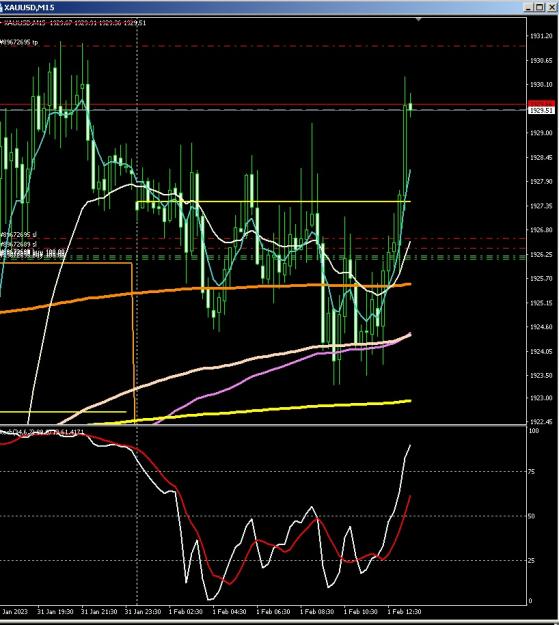The width and height of the screenshot is (559, 625).
Task: Click price scale value 1926.80
Action: 541,230
